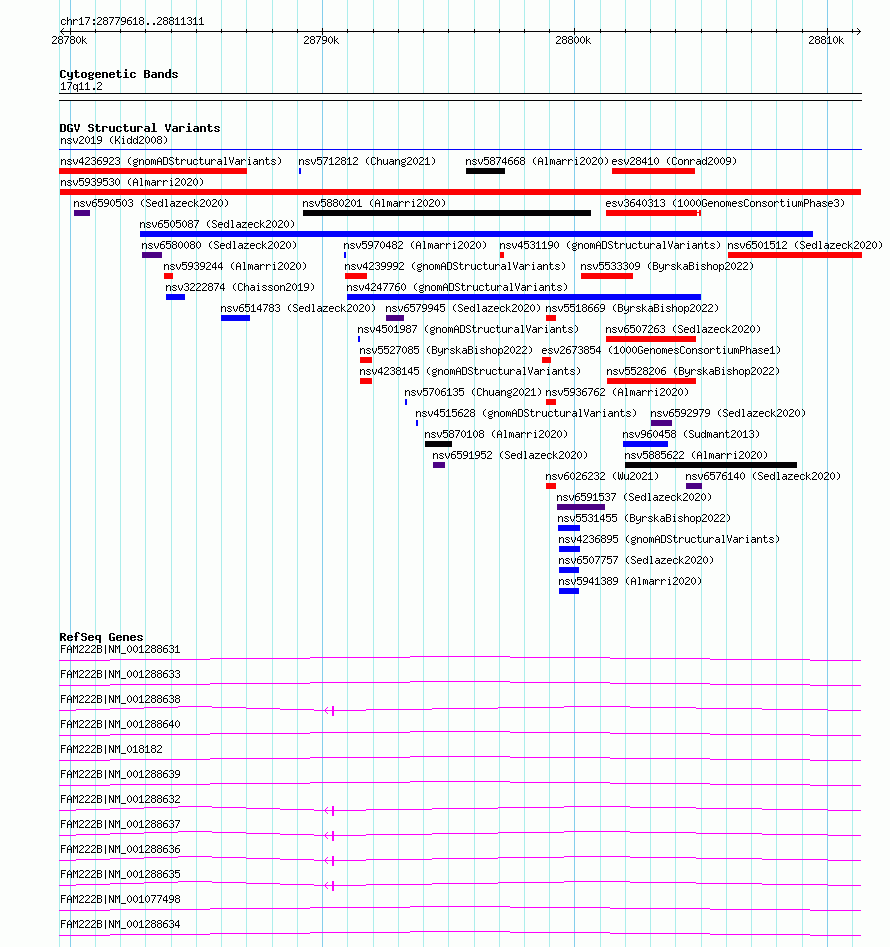
Task: Open nsv6579945 (Sedlazeck2020) label
Action: [463, 308]
